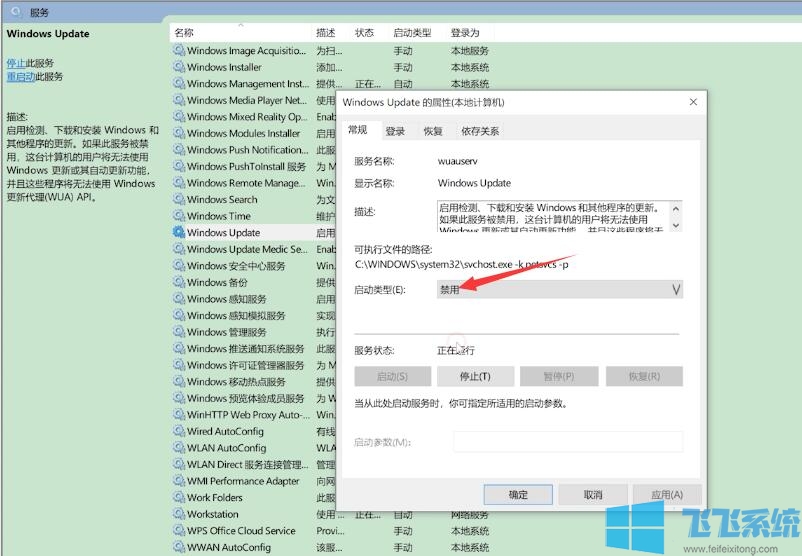Screen dimensions: 802x556
Task: Click gear icon of Windows Remote Management row
Action: [179, 183]
